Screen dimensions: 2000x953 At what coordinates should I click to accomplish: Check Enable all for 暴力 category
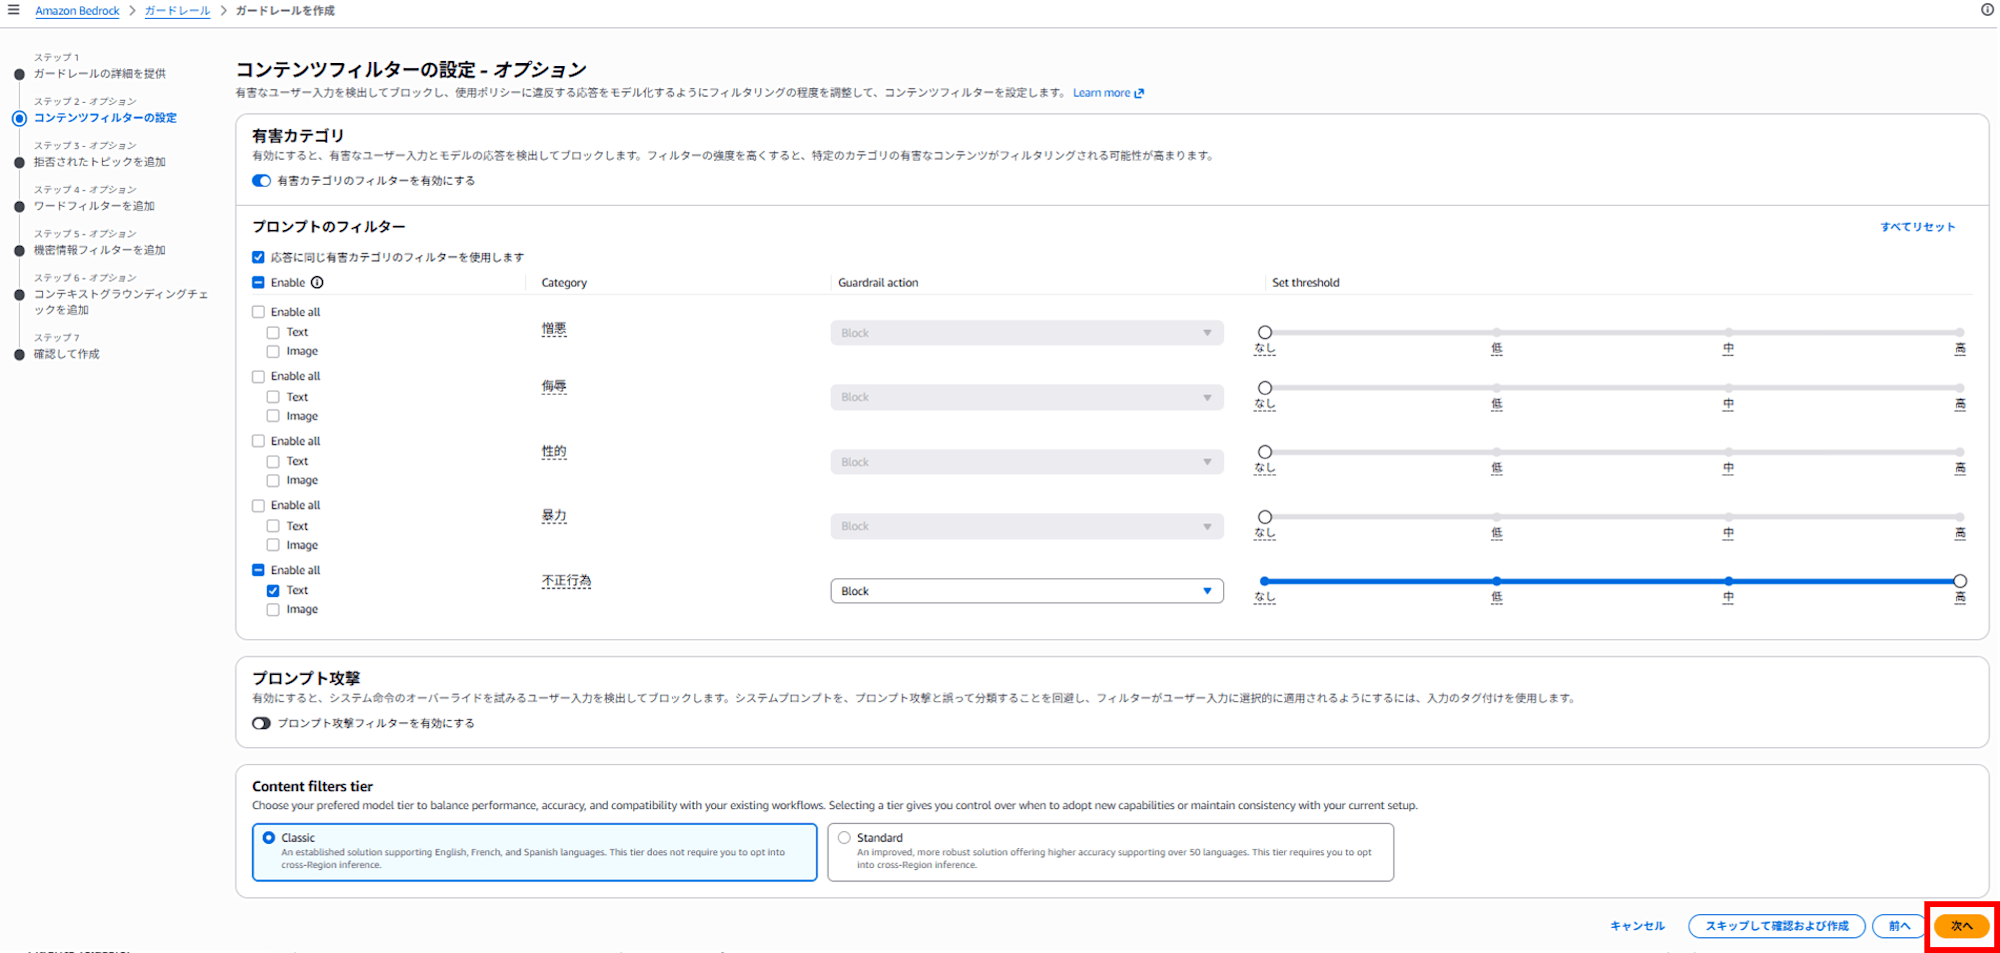point(258,506)
